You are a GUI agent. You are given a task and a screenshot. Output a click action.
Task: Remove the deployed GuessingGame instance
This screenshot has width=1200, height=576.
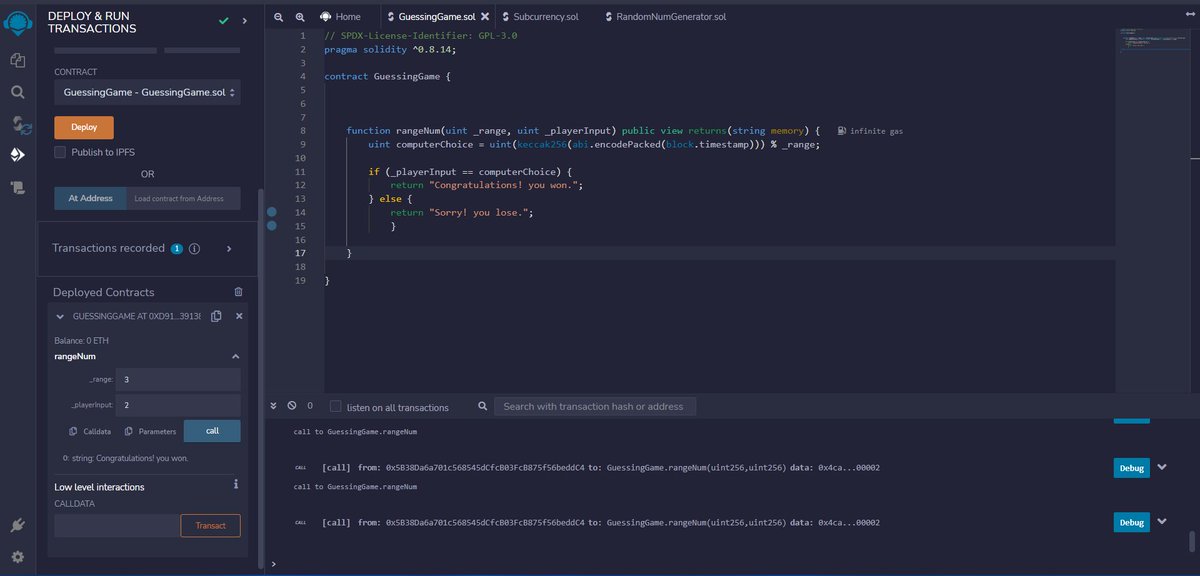click(x=239, y=316)
